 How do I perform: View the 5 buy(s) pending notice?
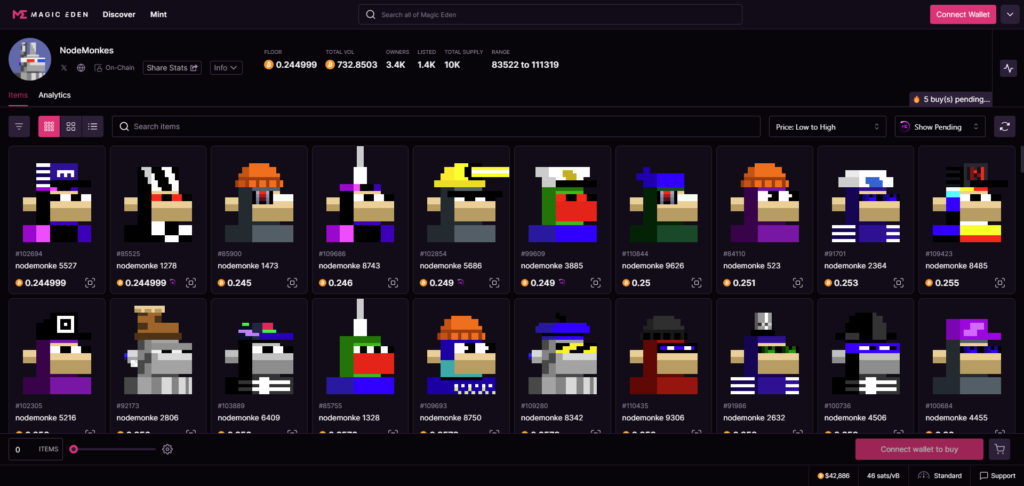pyautogui.click(x=951, y=99)
